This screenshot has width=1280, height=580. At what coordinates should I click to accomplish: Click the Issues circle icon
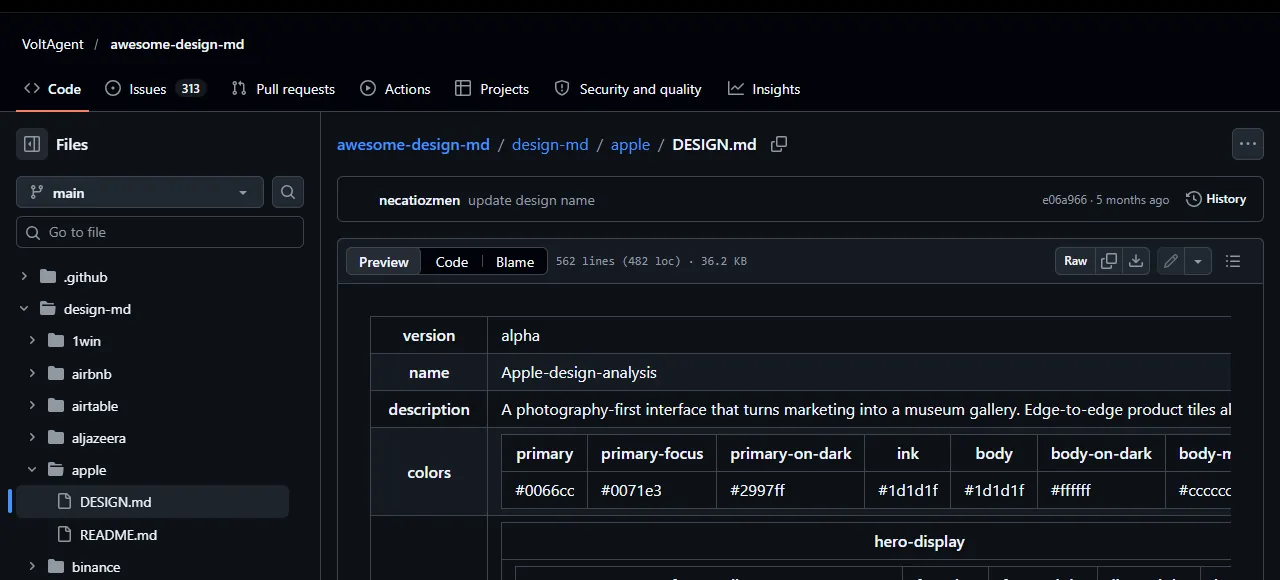coord(113,89)
